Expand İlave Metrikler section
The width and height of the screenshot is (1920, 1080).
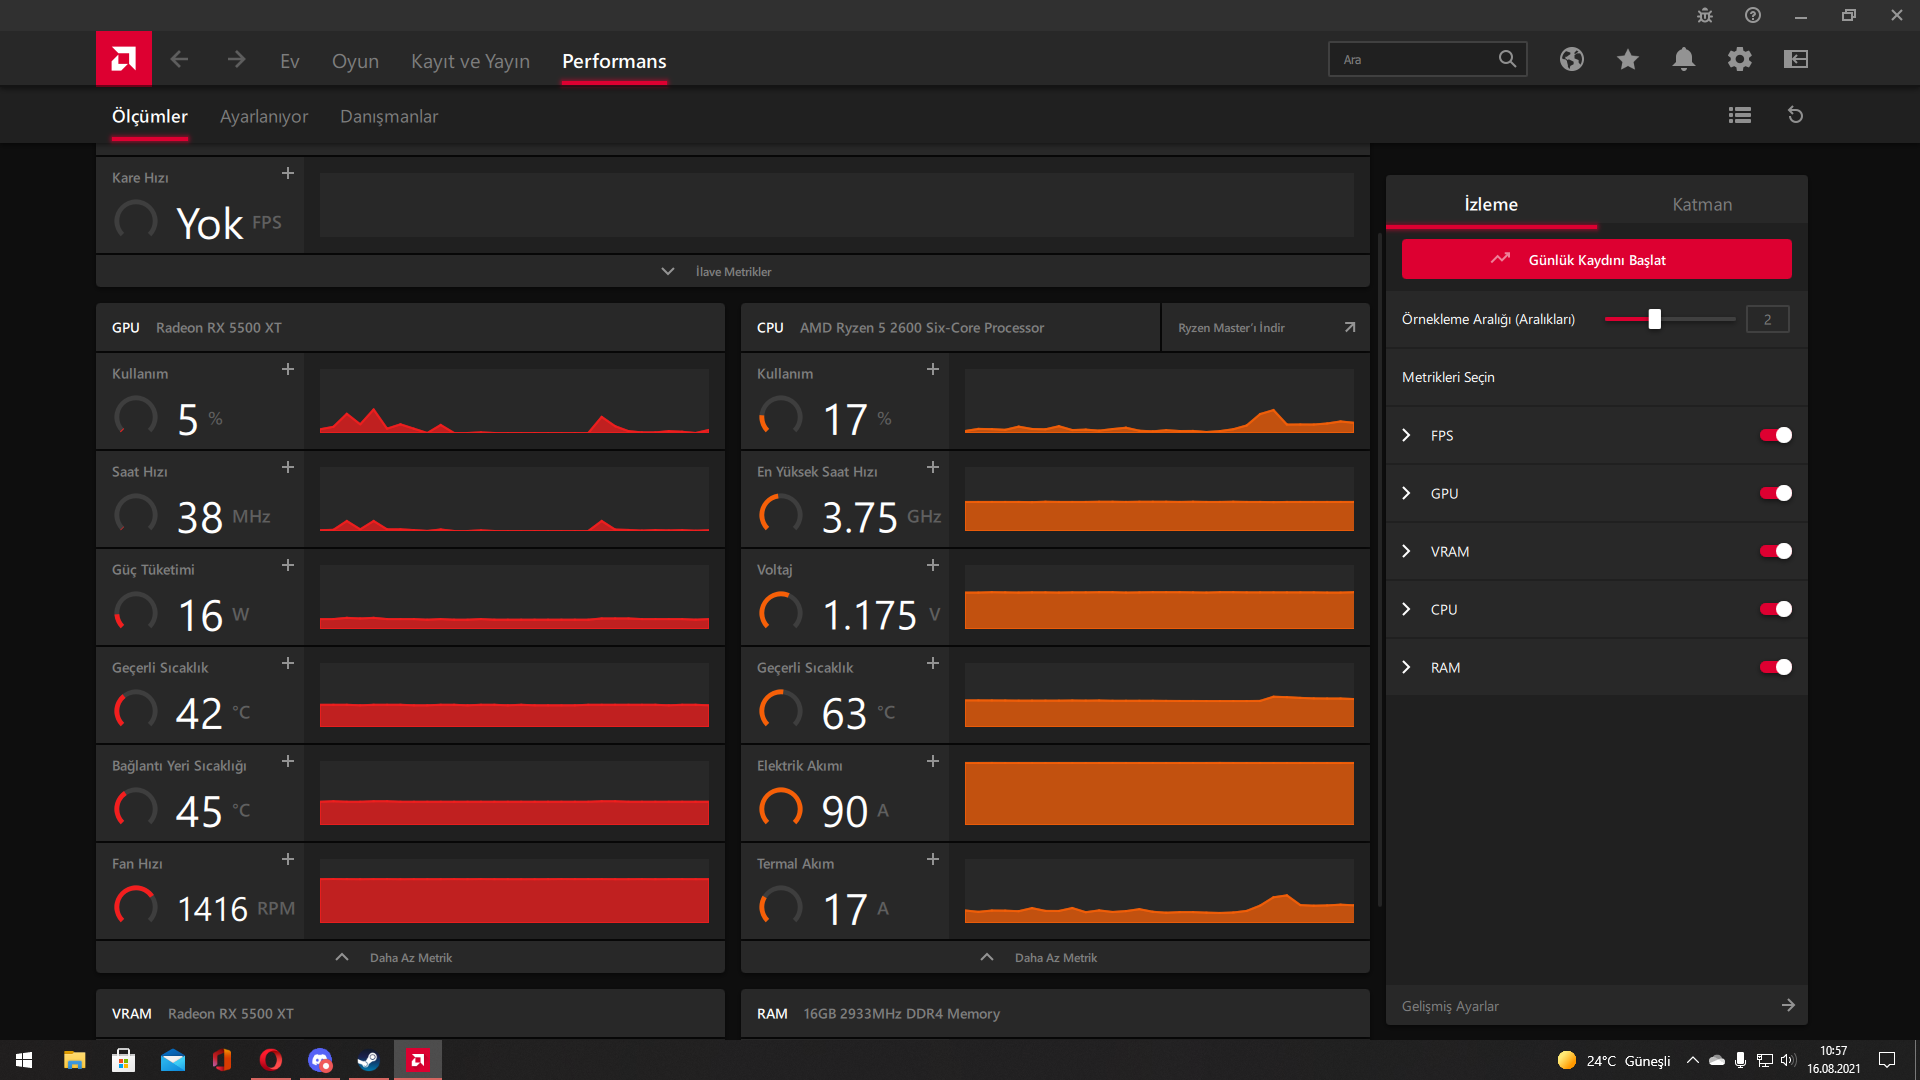click(x=732, y=271)
